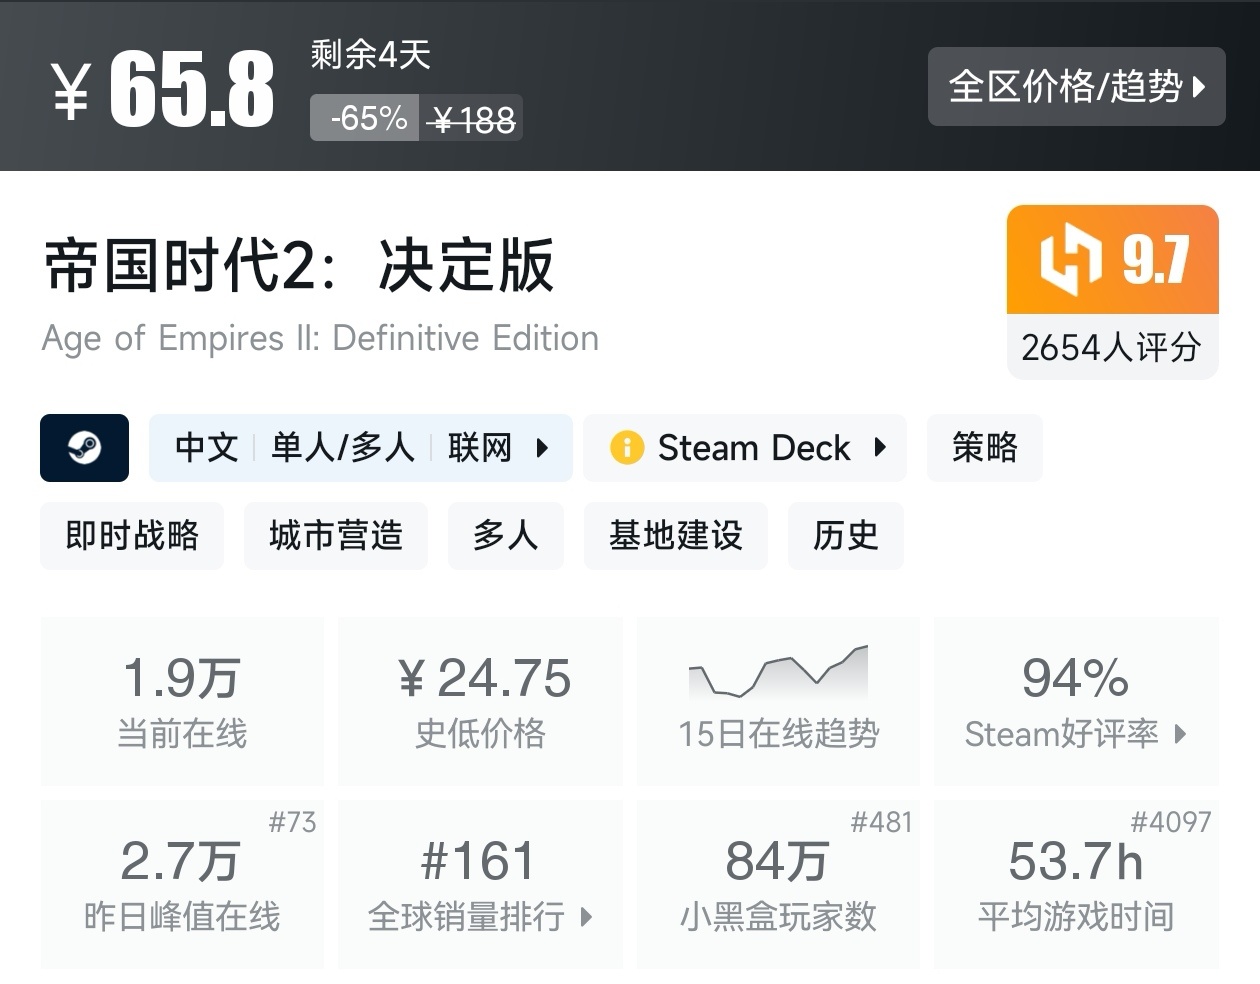Expand Steam Deck compatibility arrow
This screenshot has height=984, width=1260.
click(x=880, y=447)
